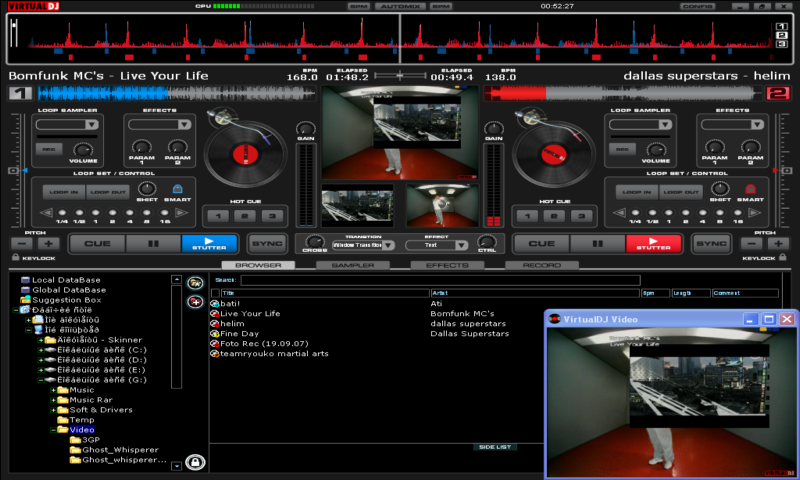Select waveform zoom level 1
The width and height of the screenshot is (800, 480).
781,27
